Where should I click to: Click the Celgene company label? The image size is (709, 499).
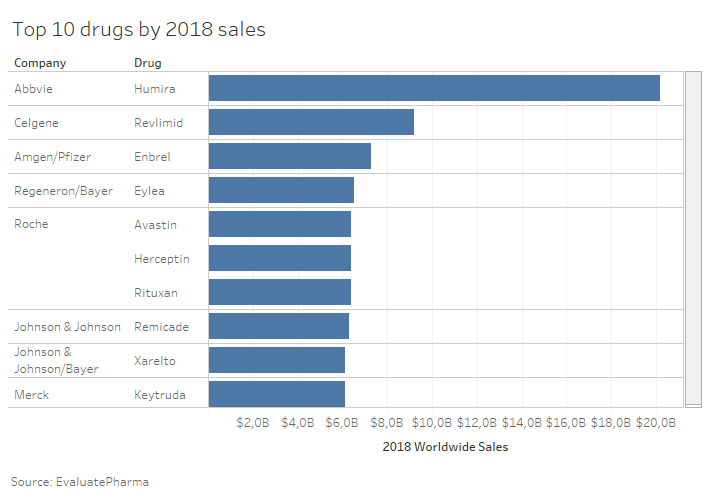[36, 123]
